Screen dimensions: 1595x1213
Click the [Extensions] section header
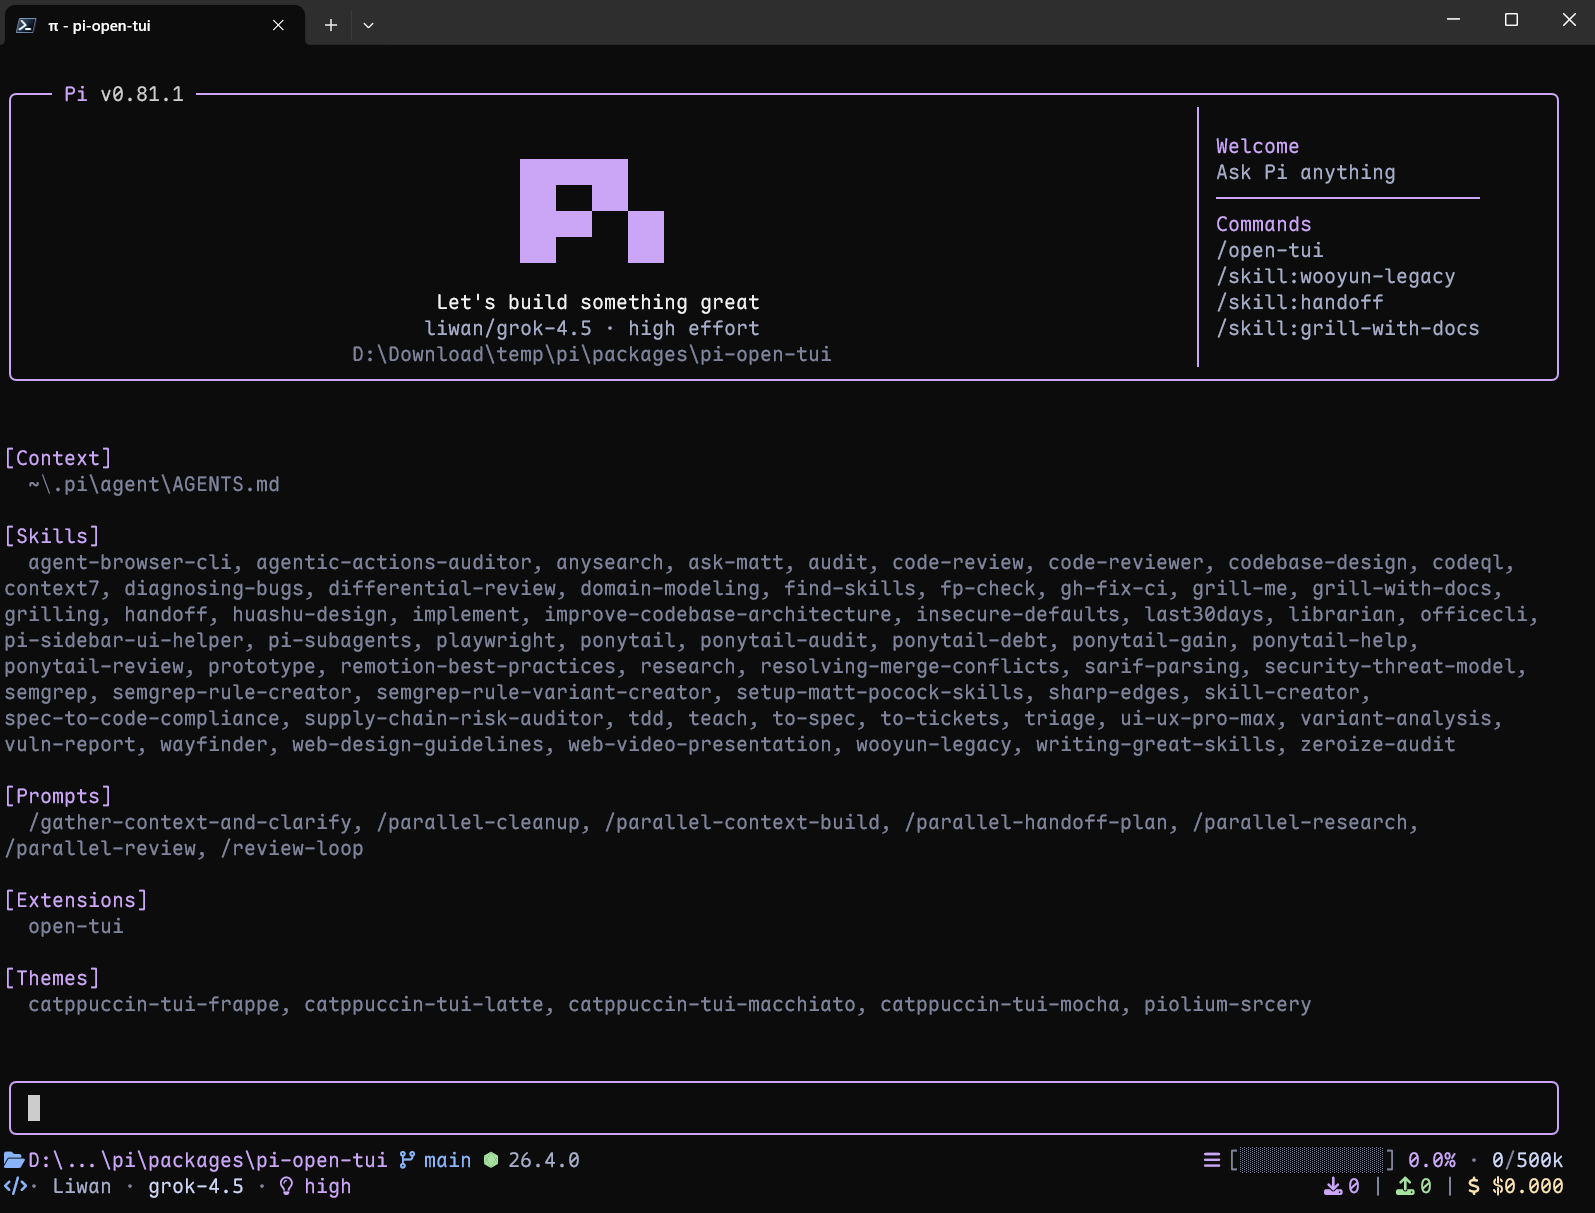(x=76, y=900)
